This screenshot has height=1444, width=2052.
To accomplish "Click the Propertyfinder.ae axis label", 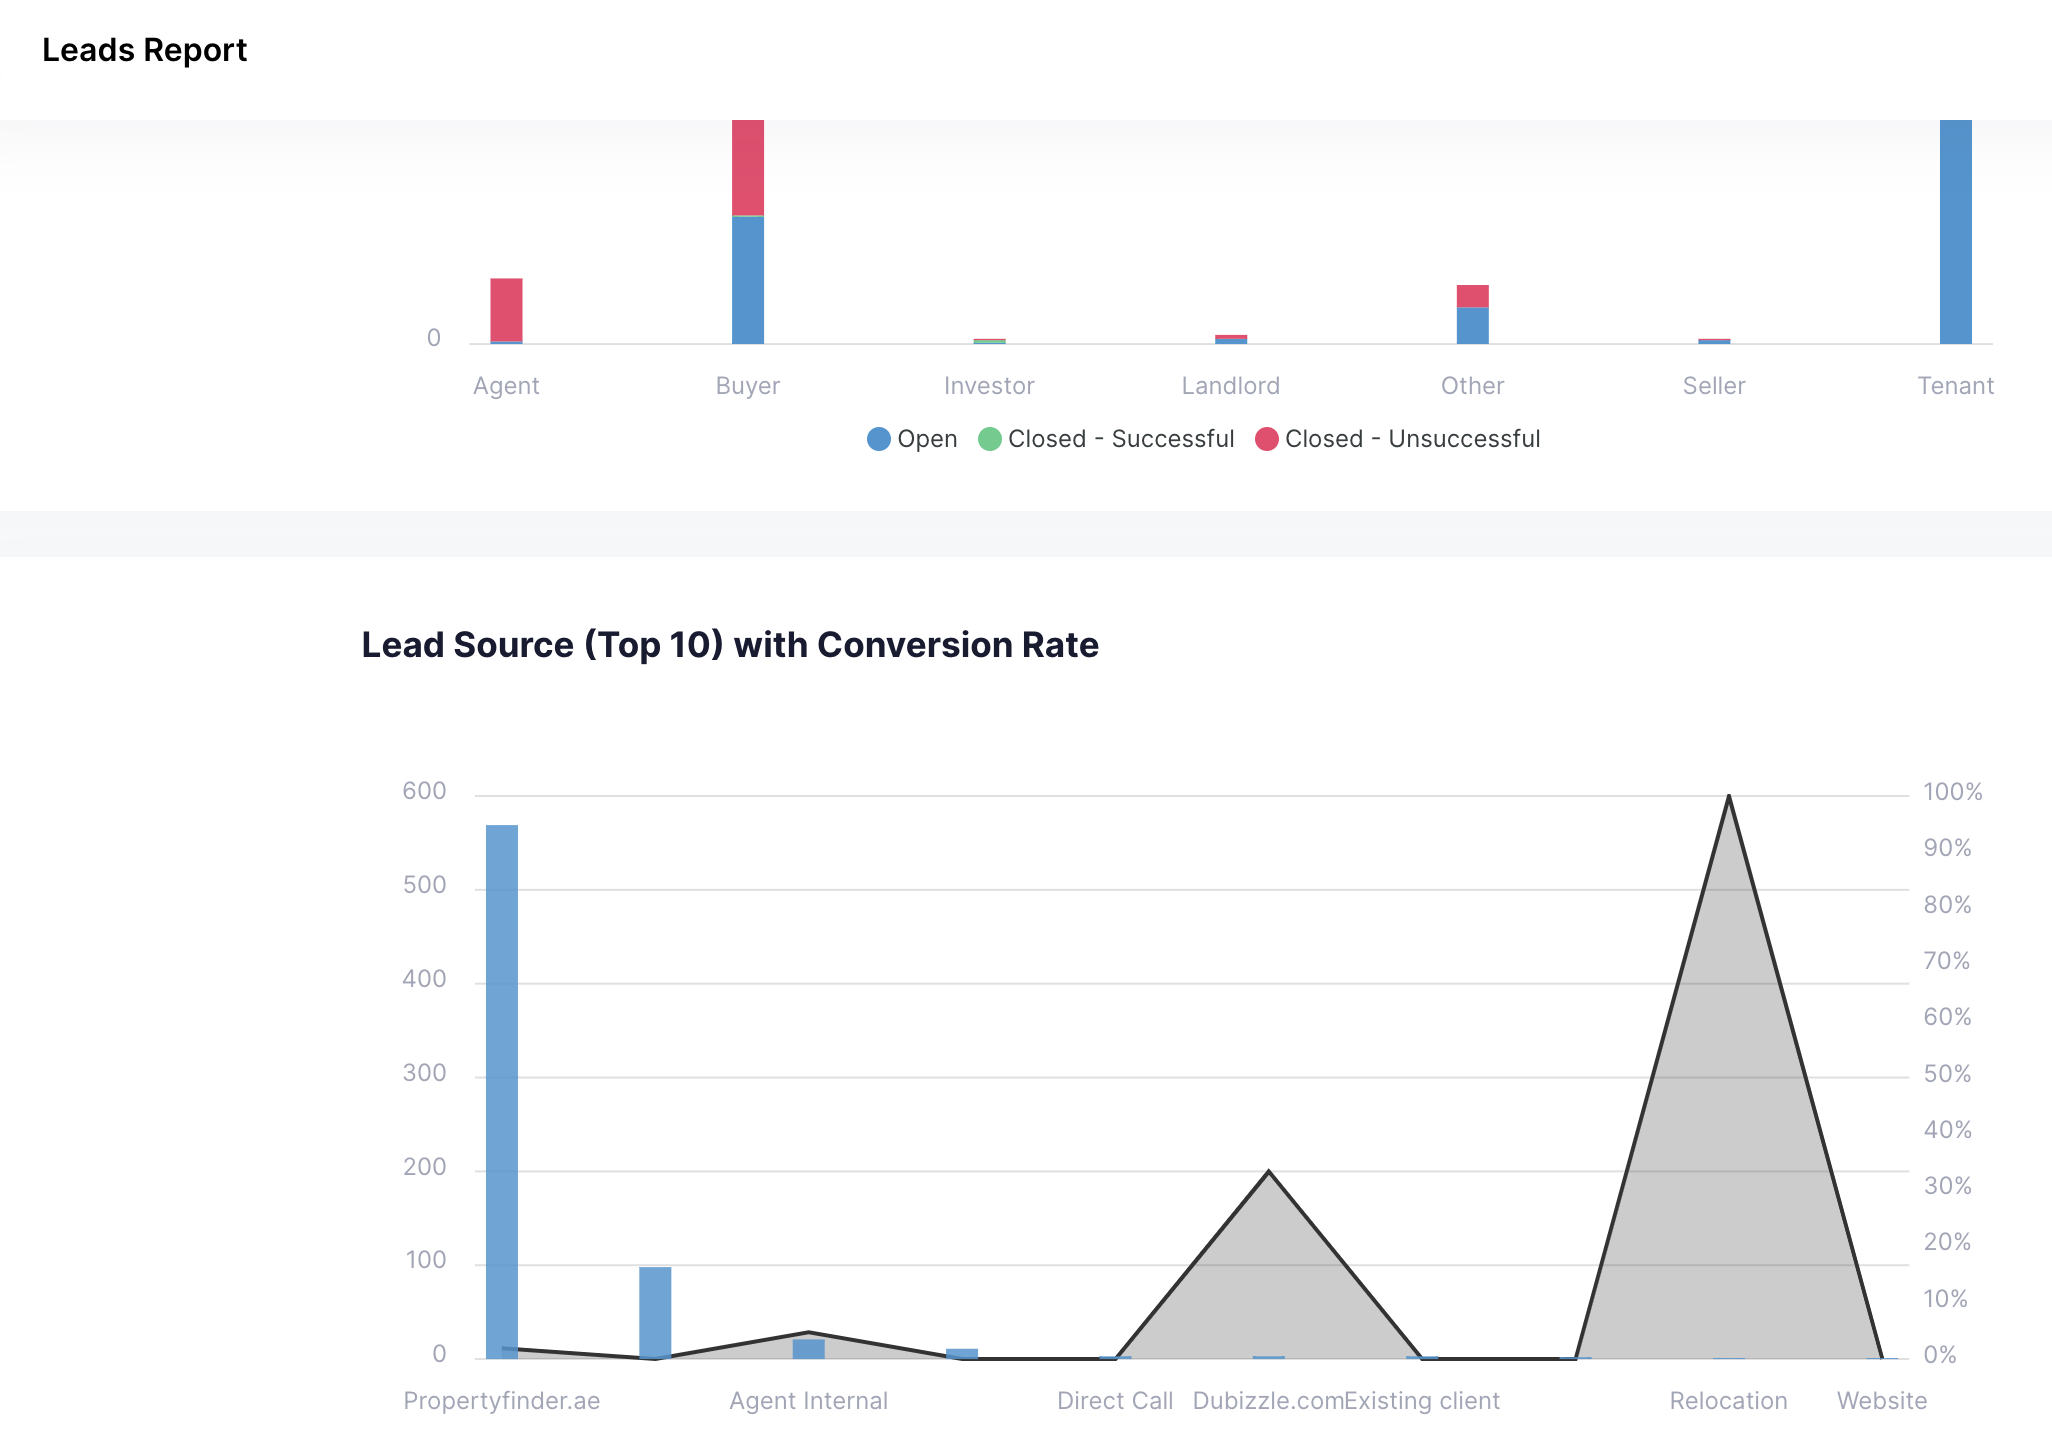I will pyautogui.click(x=502, y=1401).
